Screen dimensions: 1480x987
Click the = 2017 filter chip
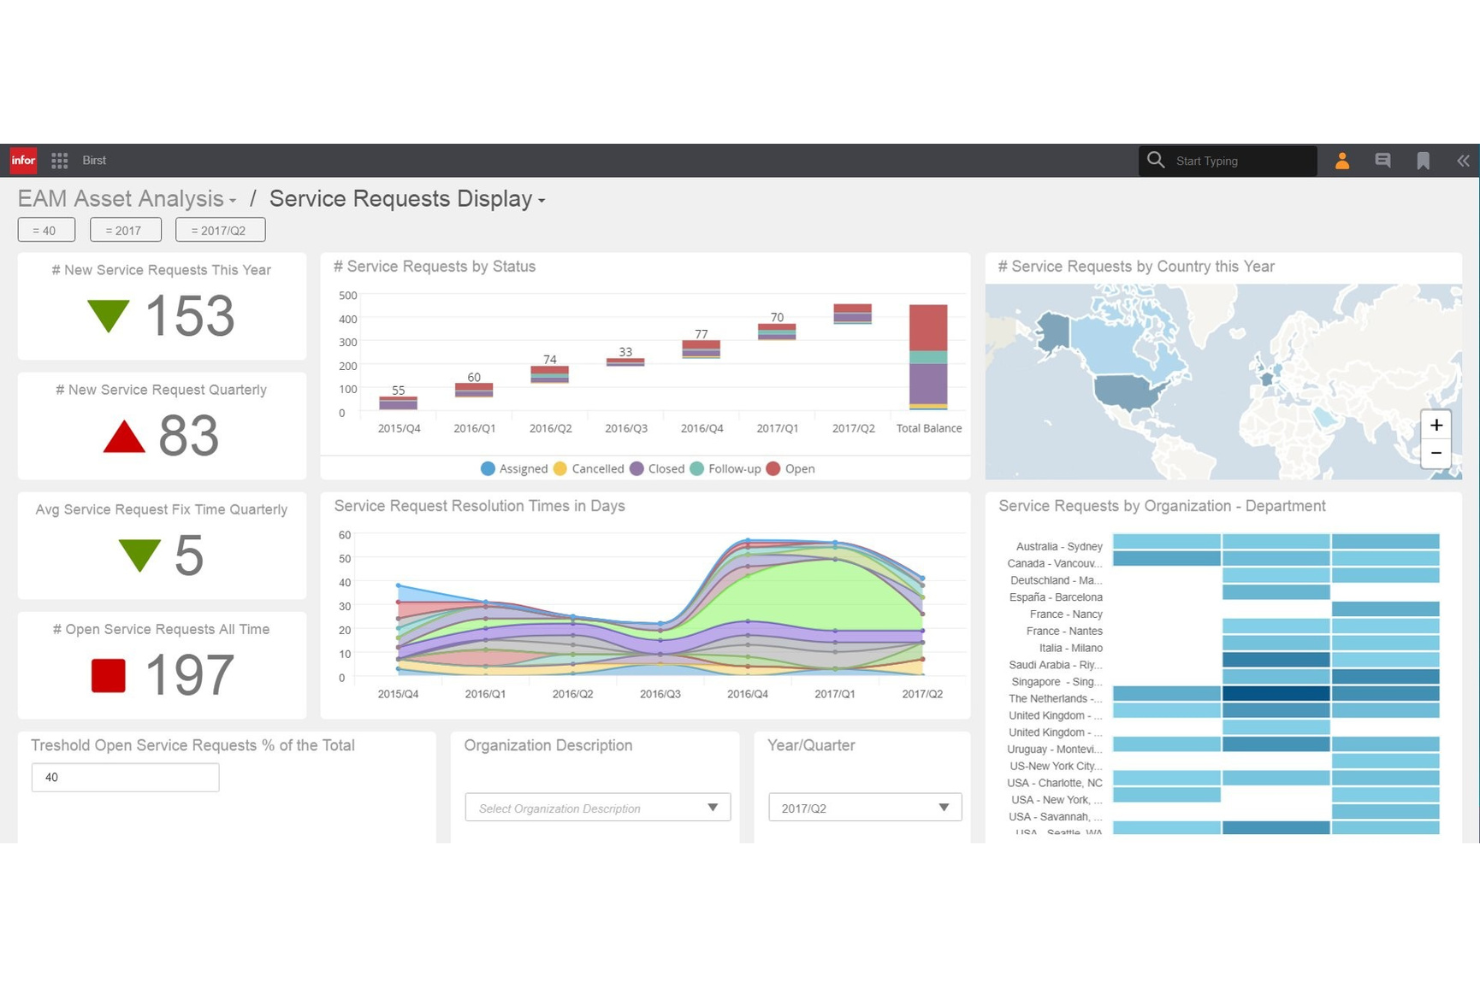[126, 230]
